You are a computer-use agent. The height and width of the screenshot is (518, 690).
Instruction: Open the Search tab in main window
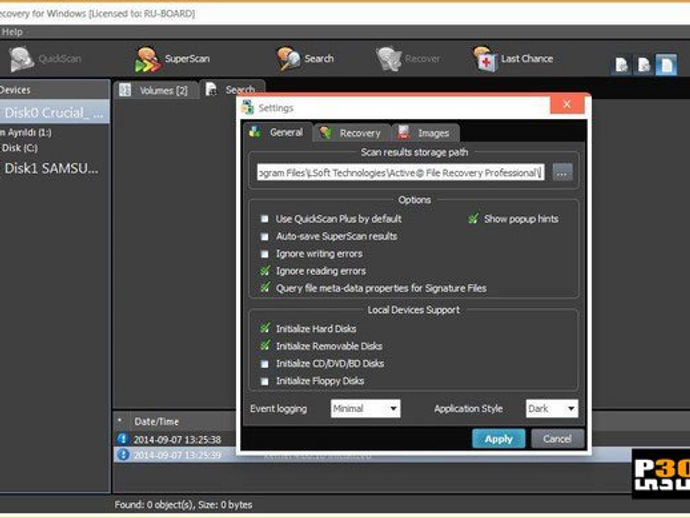pyautogui.click(x=232, y=89)
